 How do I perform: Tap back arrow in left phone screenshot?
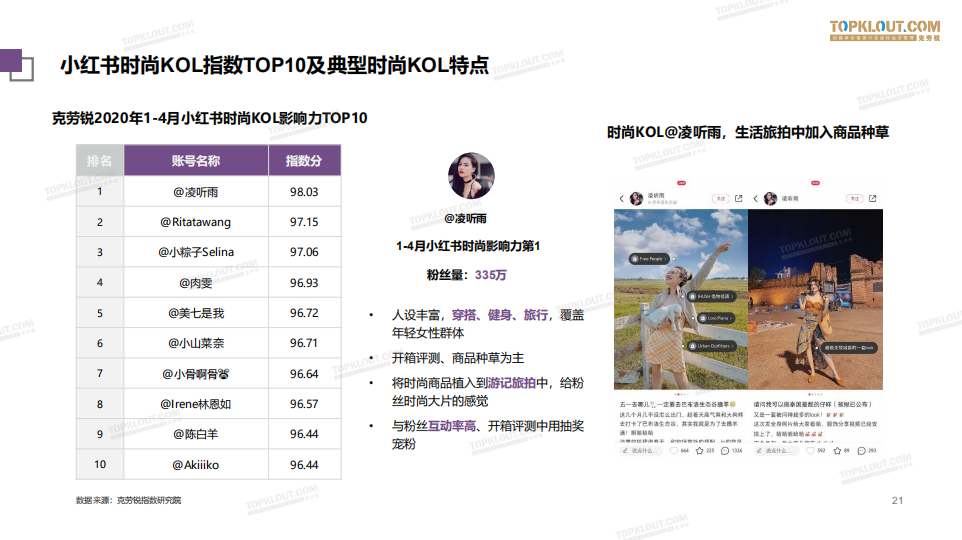point(621,199)
